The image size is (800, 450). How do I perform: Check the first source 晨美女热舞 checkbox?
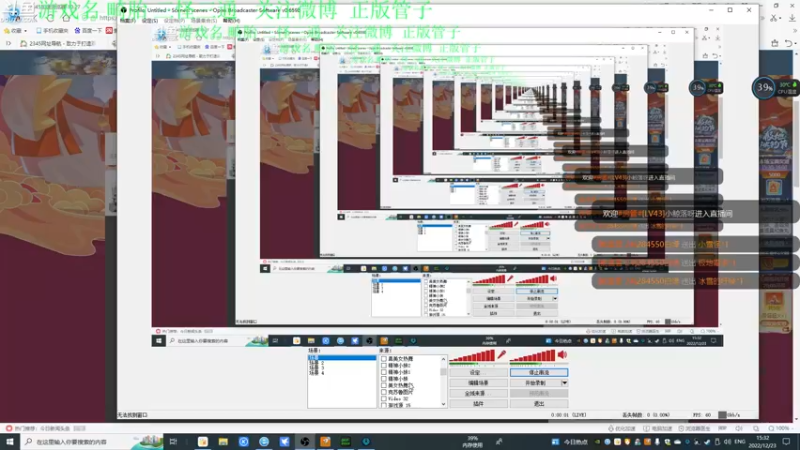pos(384,359)
